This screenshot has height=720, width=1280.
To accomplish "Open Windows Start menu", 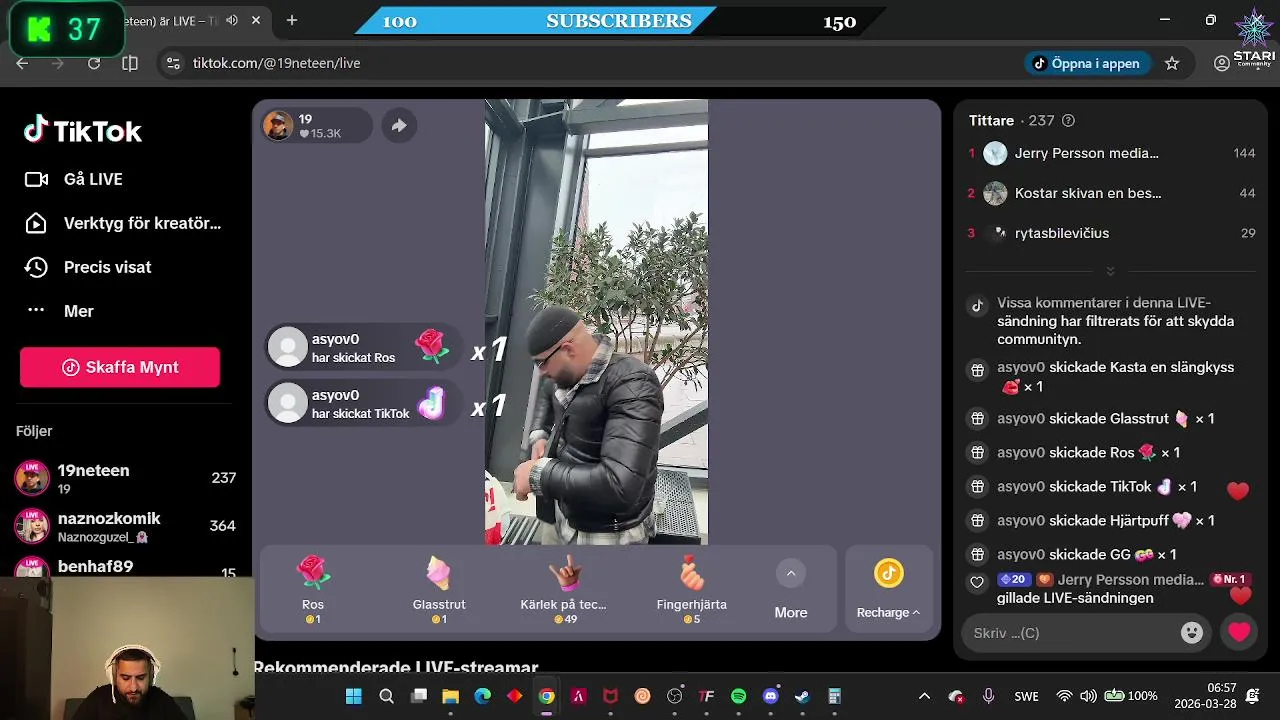I will click(354, 696).
